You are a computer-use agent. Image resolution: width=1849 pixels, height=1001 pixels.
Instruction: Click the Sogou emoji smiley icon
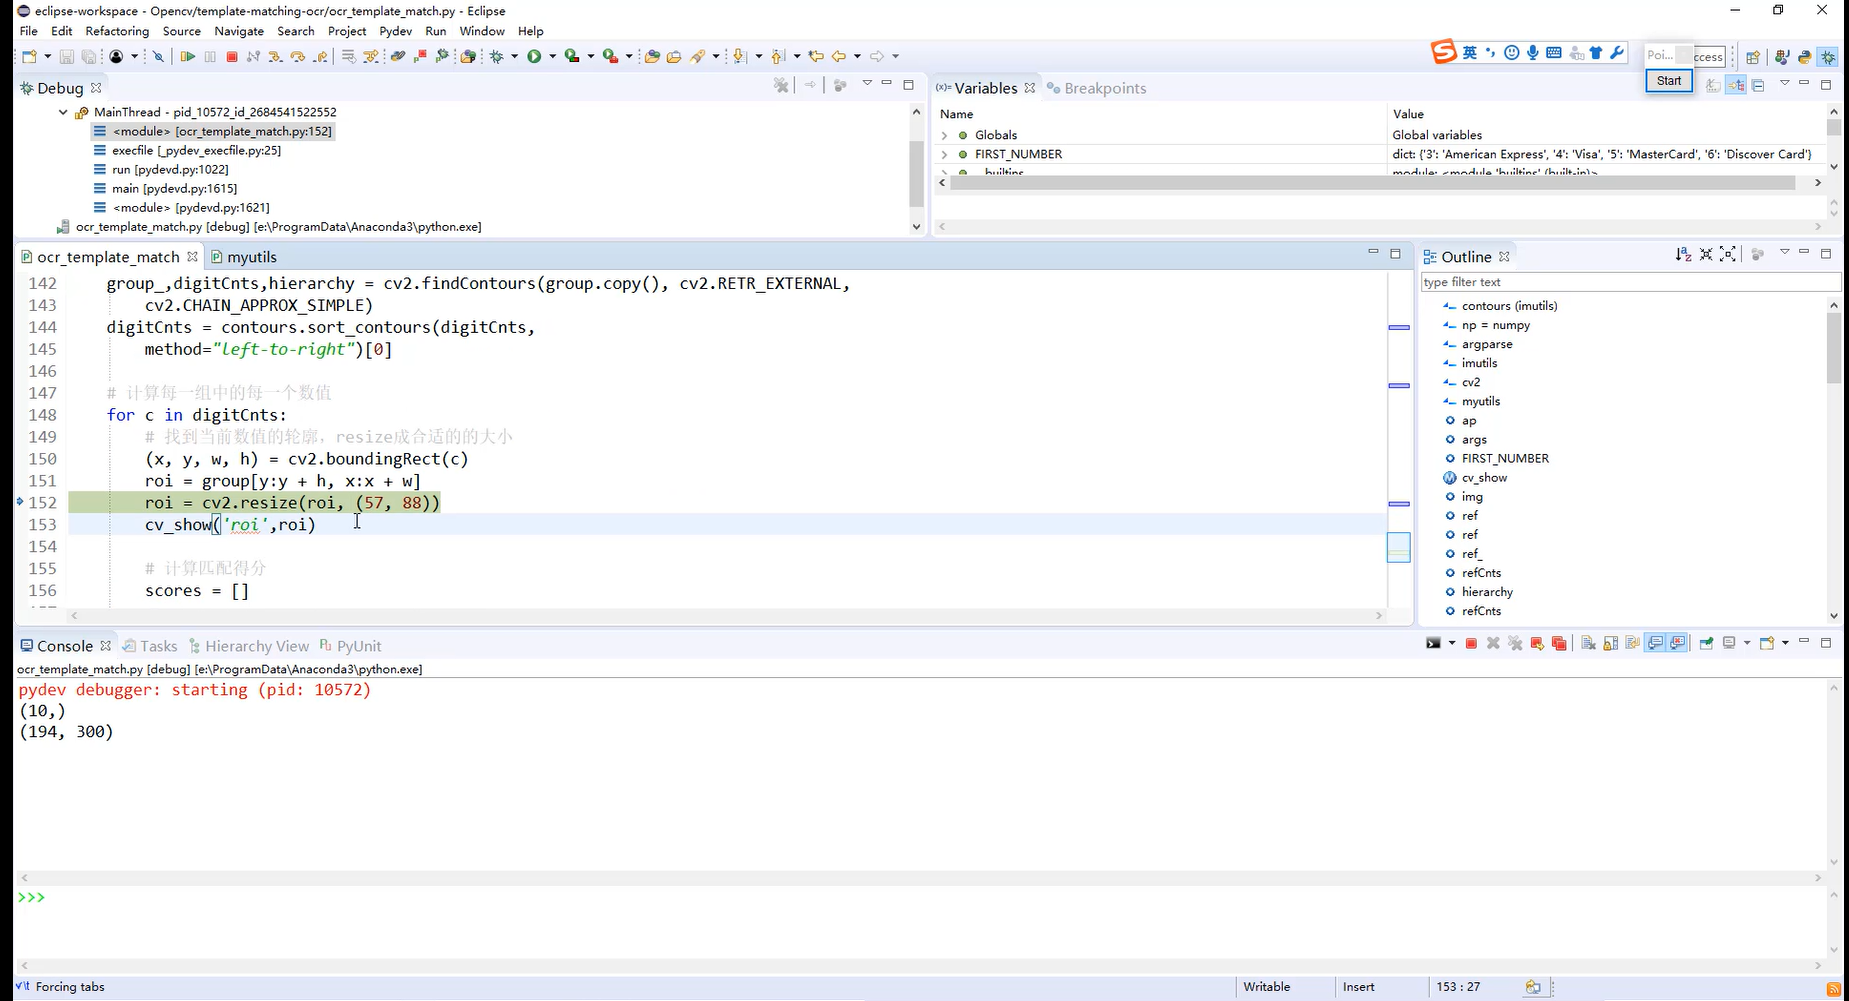tap(1511, 53)
